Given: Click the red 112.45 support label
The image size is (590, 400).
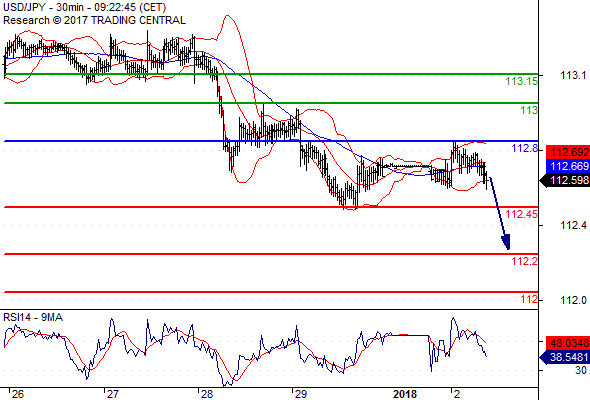Looking at the screenshot, I should [522, 214].
